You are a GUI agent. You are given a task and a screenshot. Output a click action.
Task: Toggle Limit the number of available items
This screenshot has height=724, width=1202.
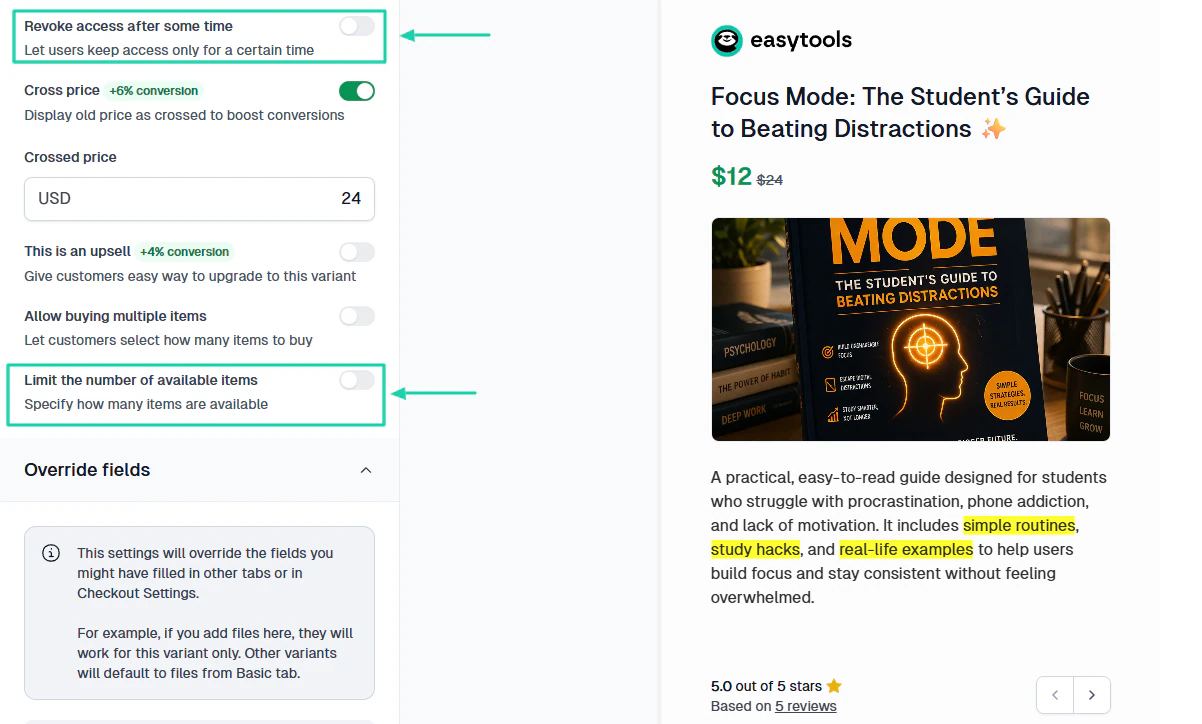click(x=357, y=380)
